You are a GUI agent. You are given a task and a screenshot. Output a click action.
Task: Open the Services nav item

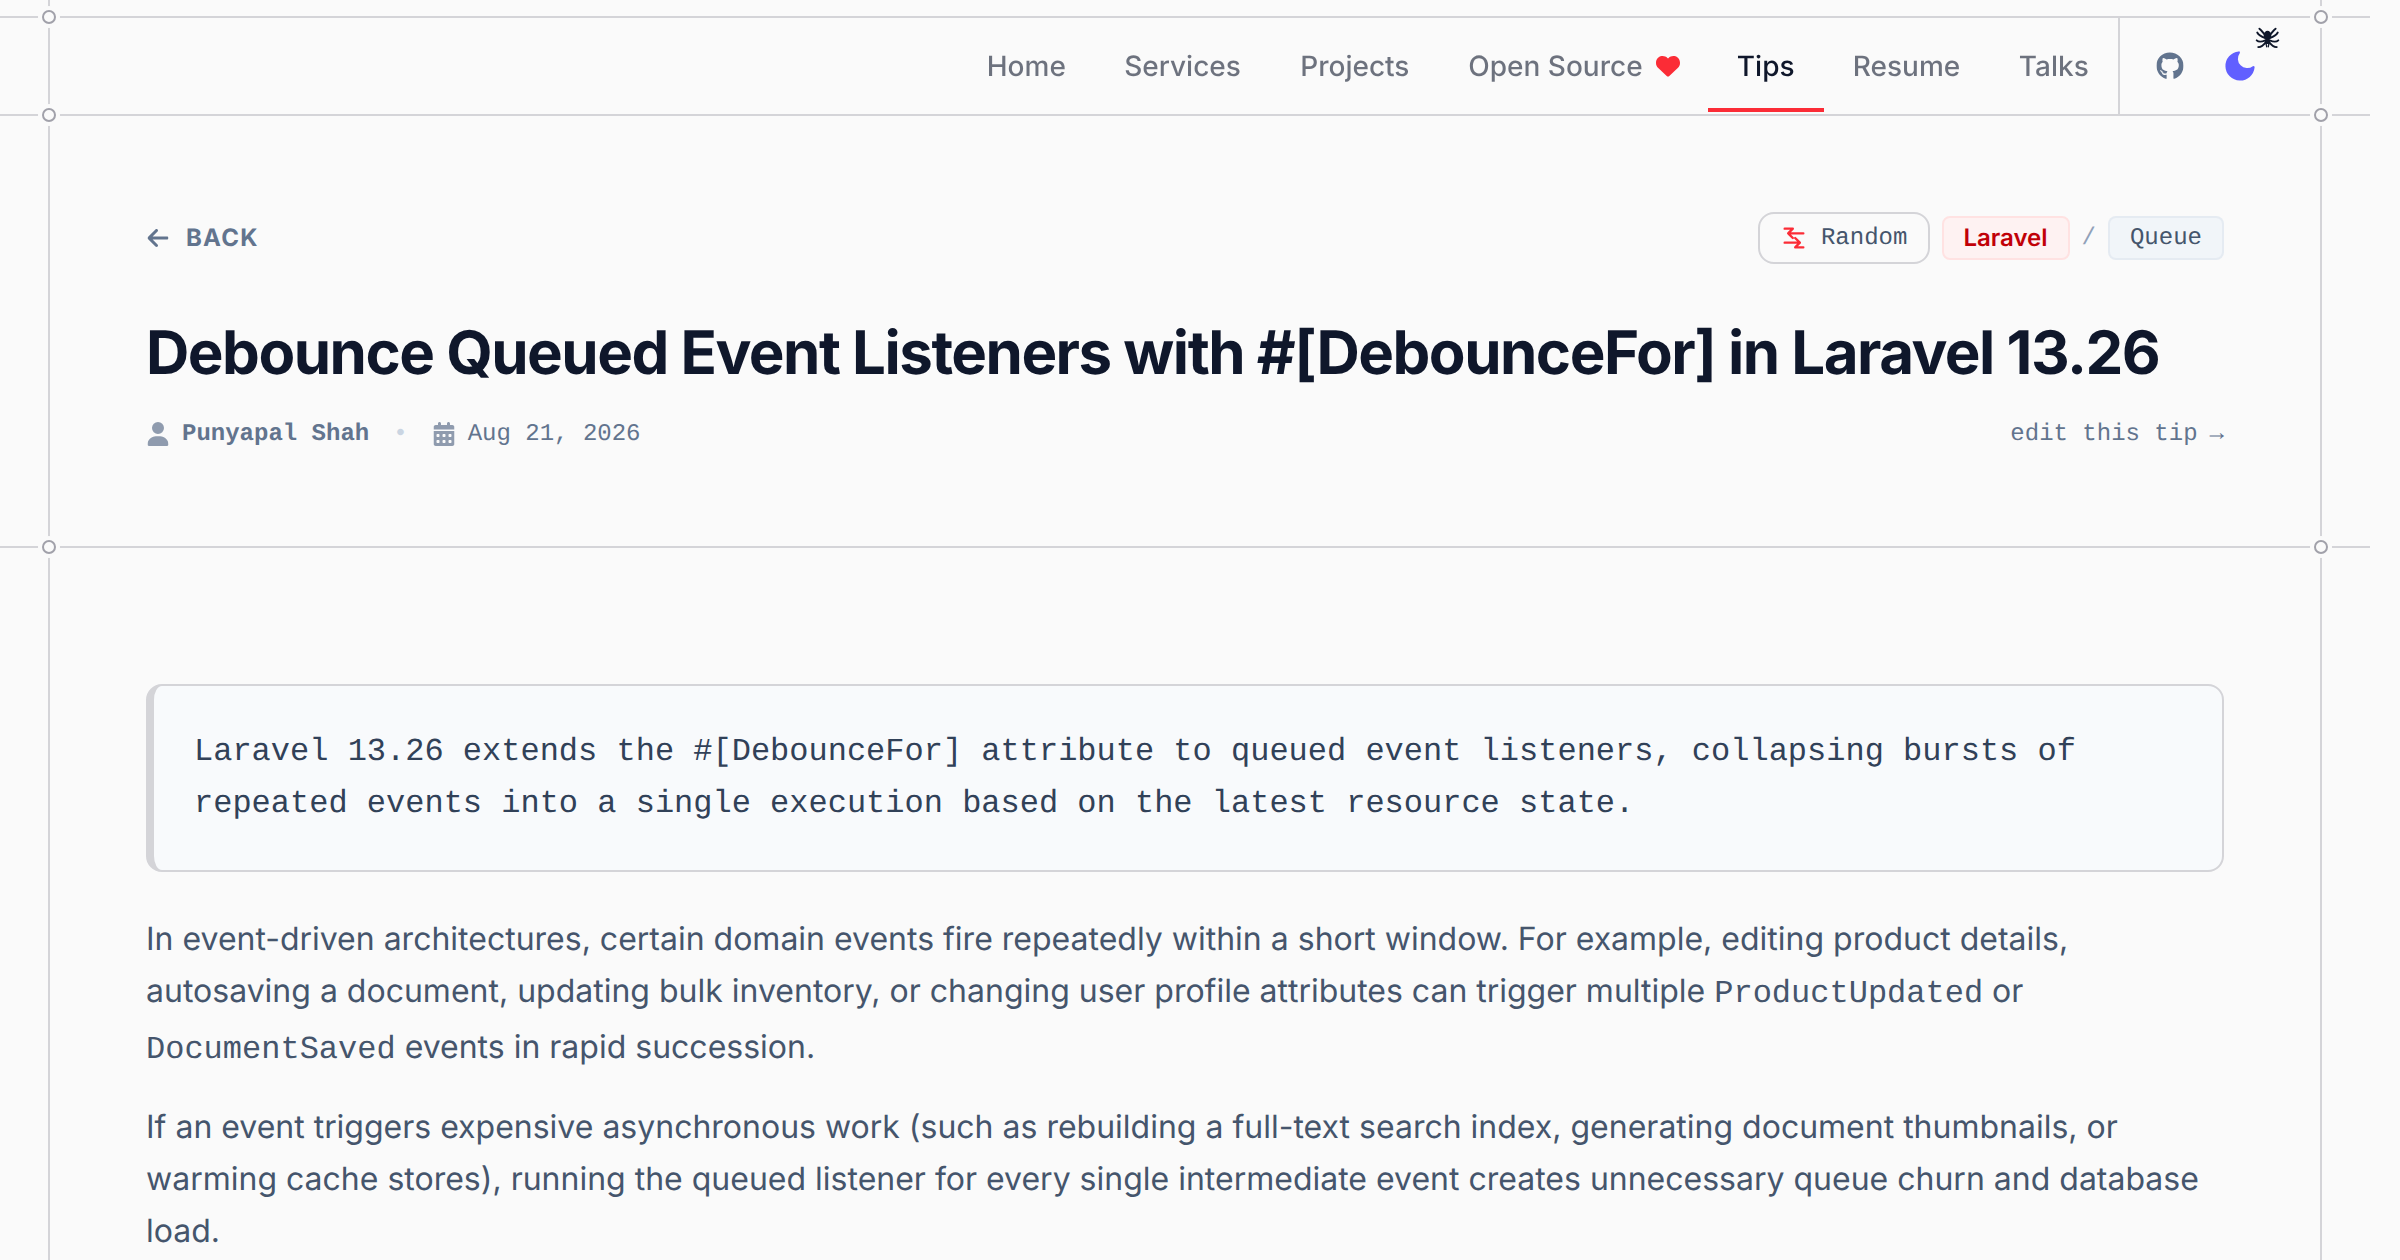tap(1182, 66)
